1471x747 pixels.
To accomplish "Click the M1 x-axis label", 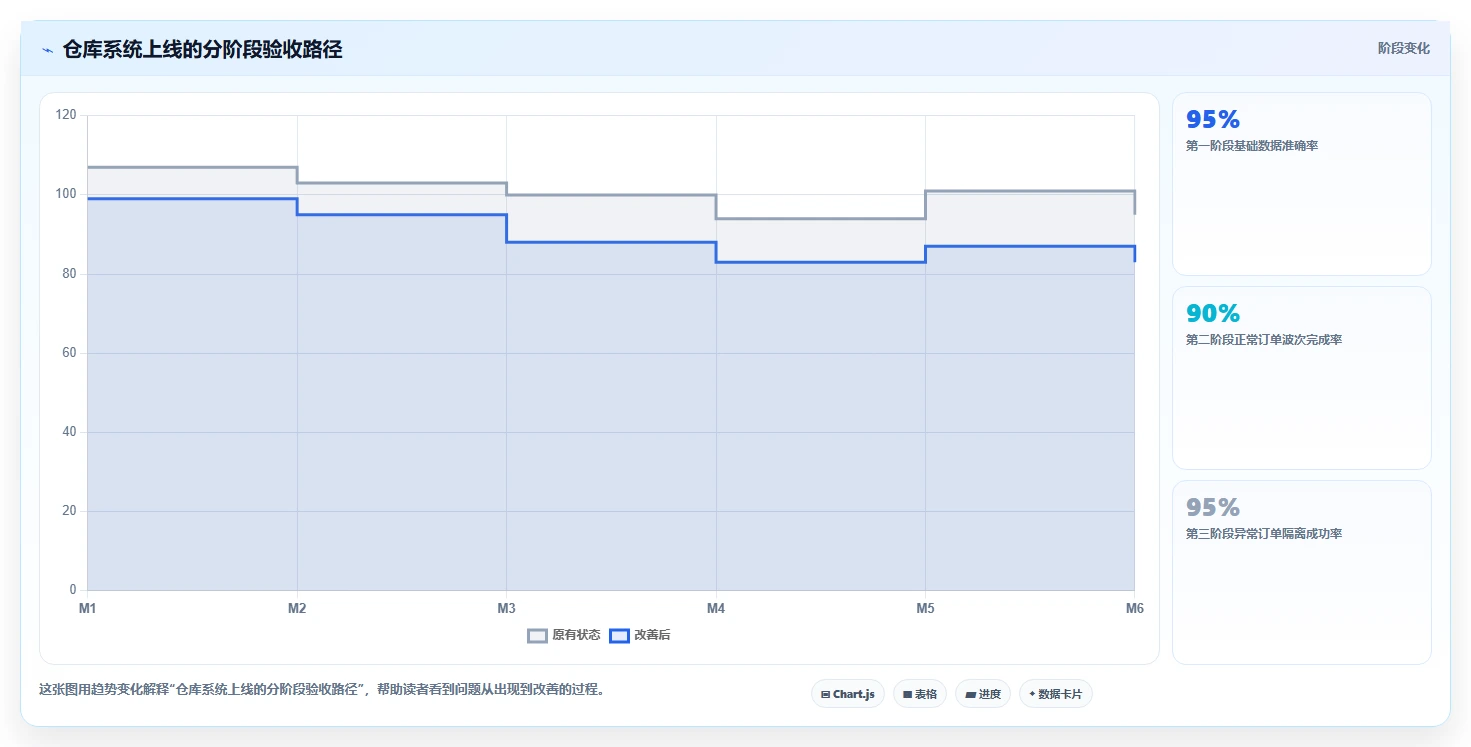I will [x=87, y=608].
